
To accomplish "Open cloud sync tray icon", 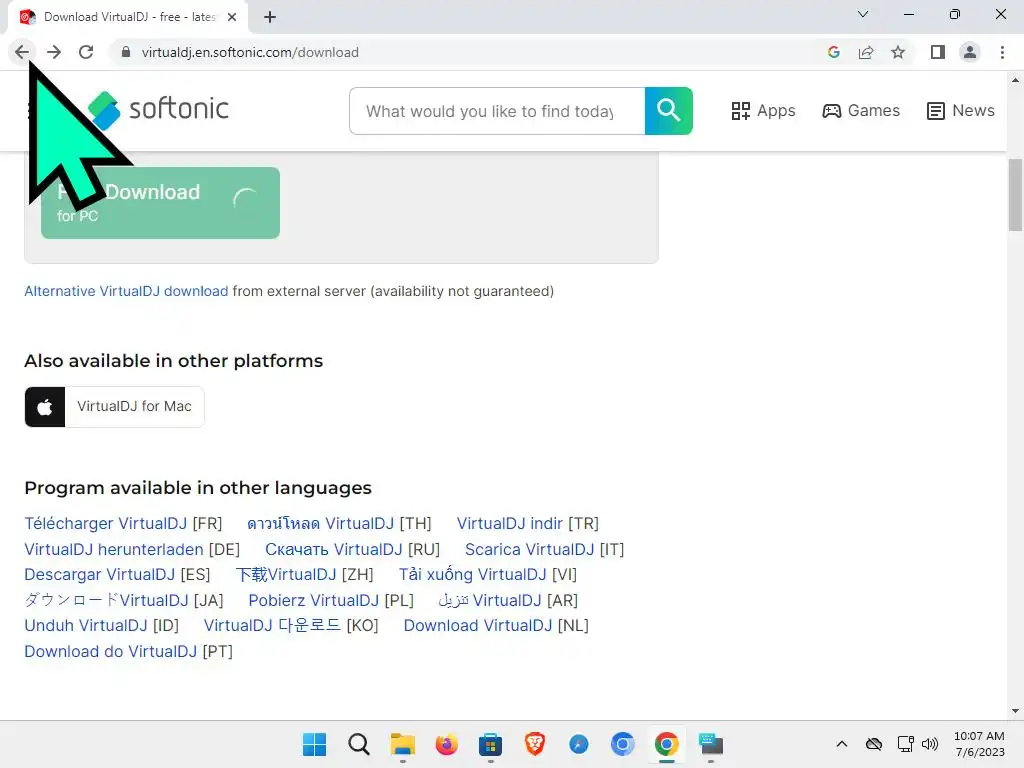I will coord(874,744).
